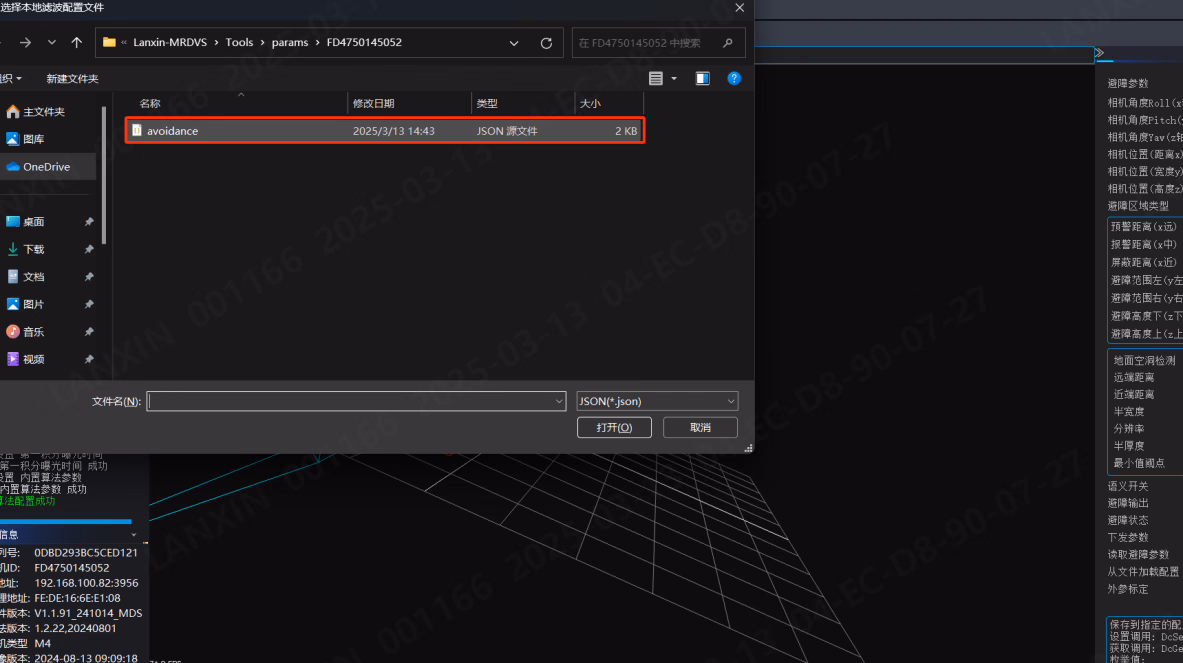Click IP address 192.168.100.82:3956
The height and width of the screenshot is (663, 1183).
pos(86,583)
